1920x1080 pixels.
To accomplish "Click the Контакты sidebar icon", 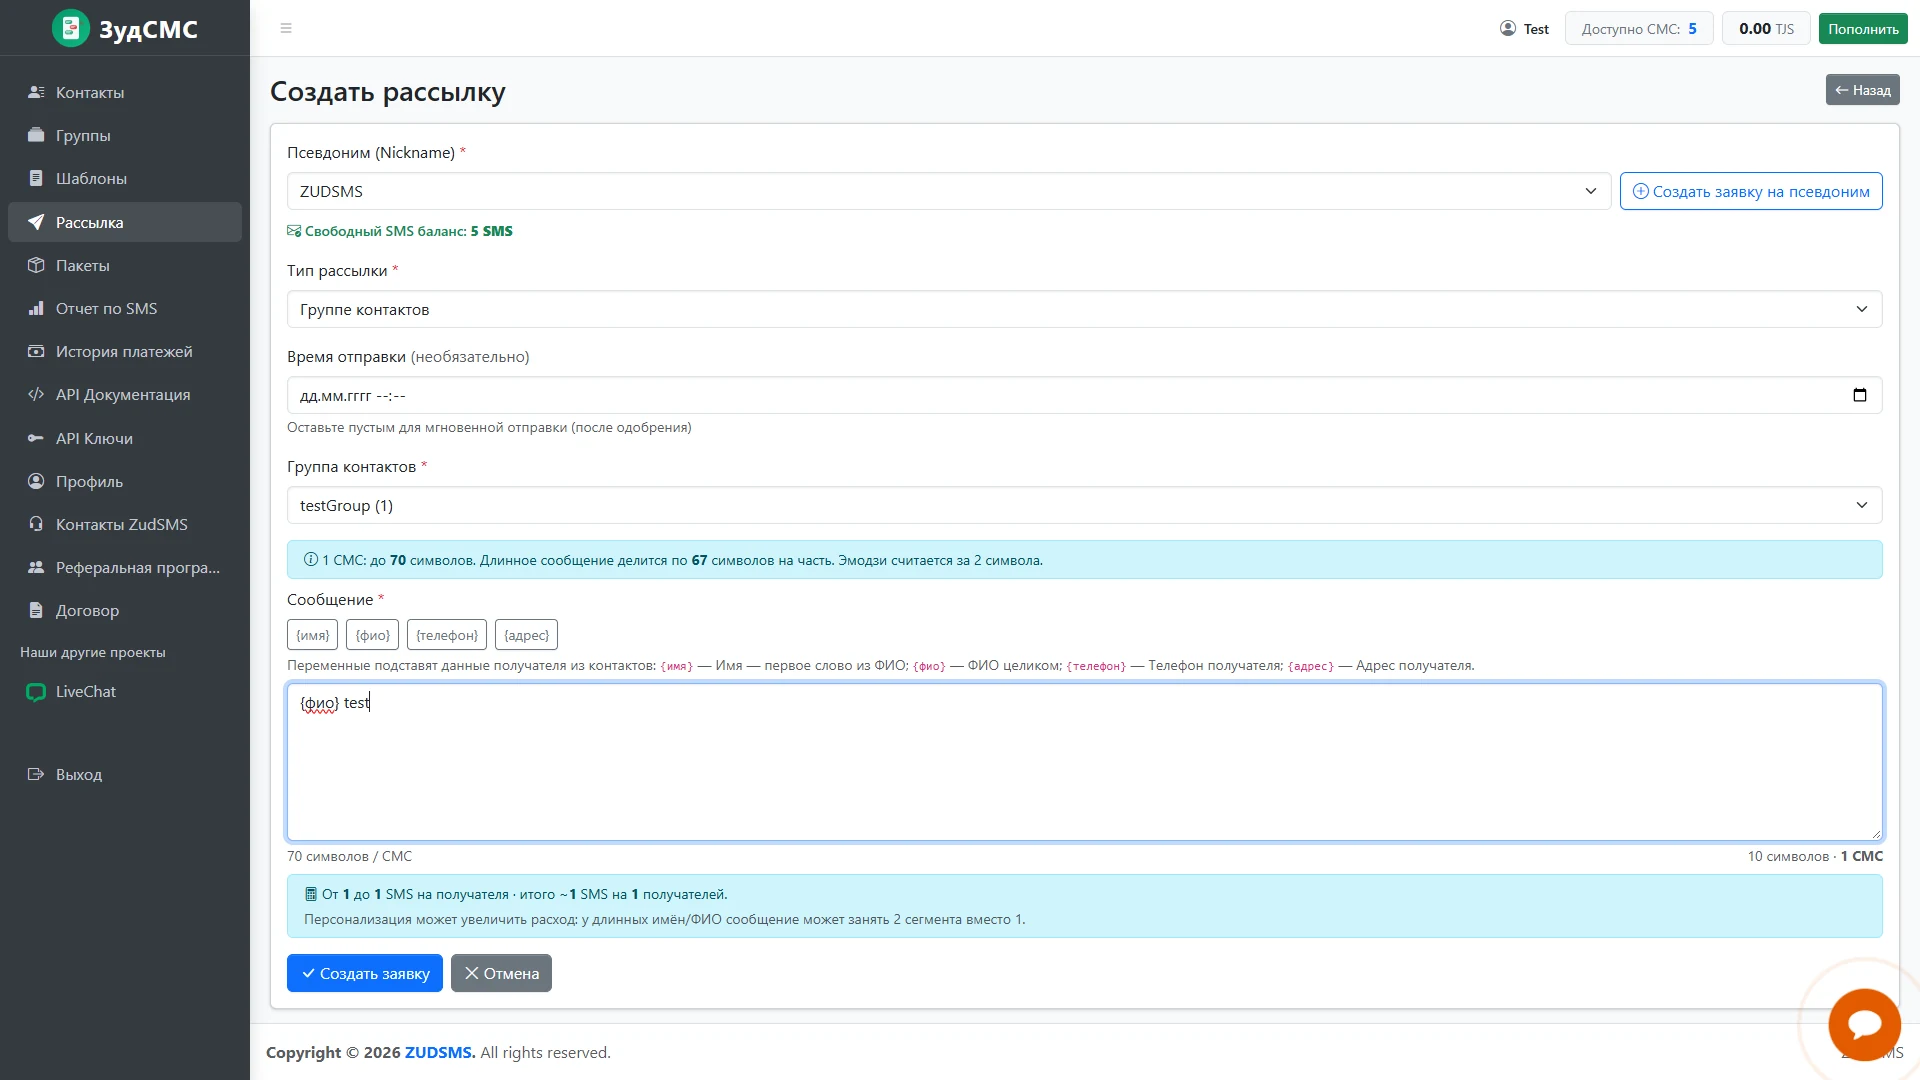I will (x=36, y=92).
